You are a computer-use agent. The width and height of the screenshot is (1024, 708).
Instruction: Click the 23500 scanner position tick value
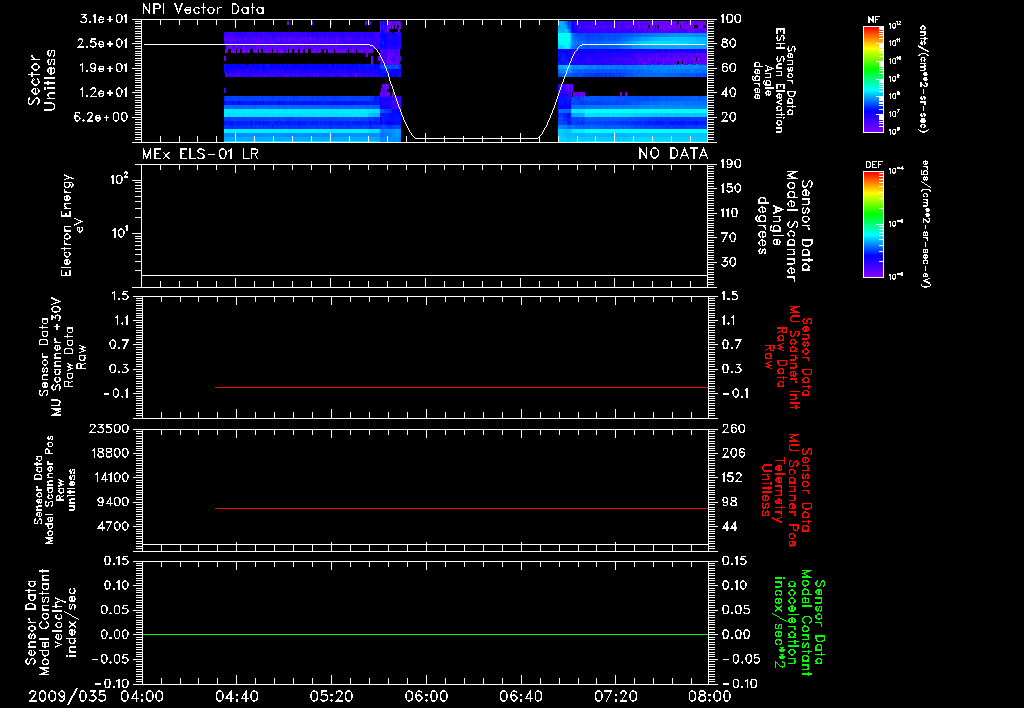pos(110,429)
